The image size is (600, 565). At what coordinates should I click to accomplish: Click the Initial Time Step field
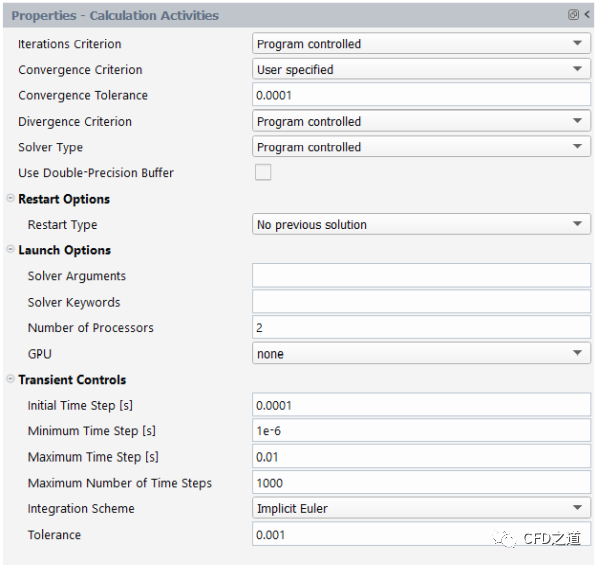pyautogui.click(x=421, y=406)
